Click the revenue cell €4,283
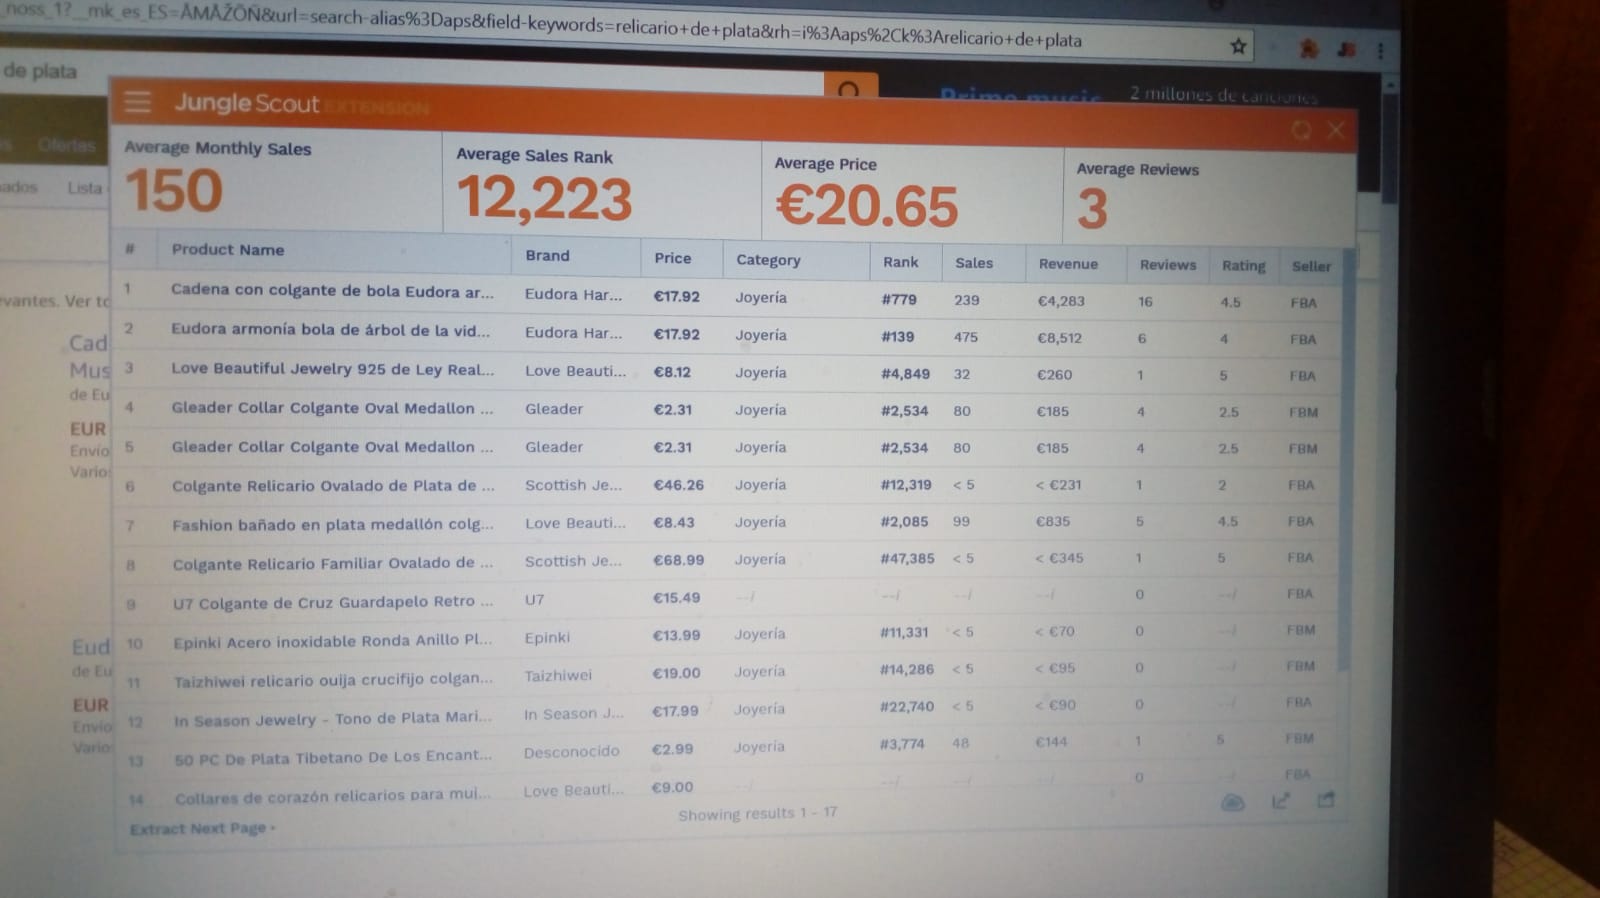Image resolution: width=1600 pixels, height=898 pixels. [1060, 301]
